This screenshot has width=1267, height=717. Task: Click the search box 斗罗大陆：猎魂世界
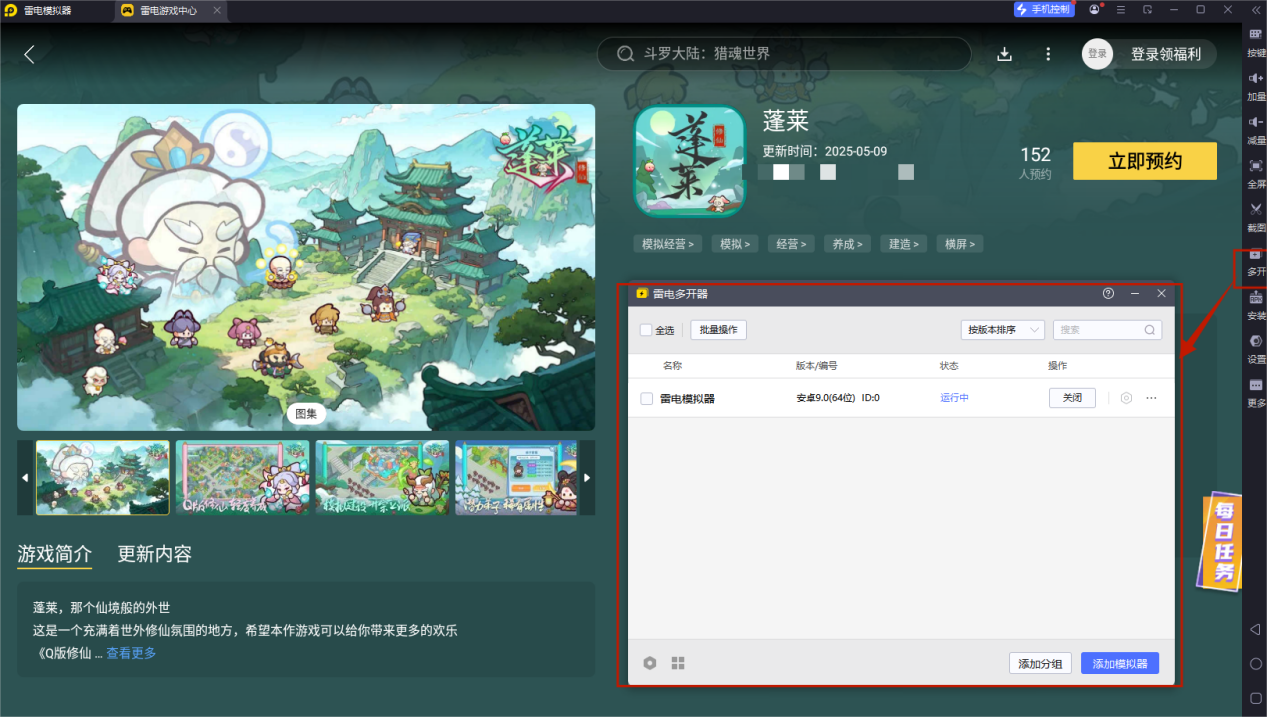pos(784,54)
